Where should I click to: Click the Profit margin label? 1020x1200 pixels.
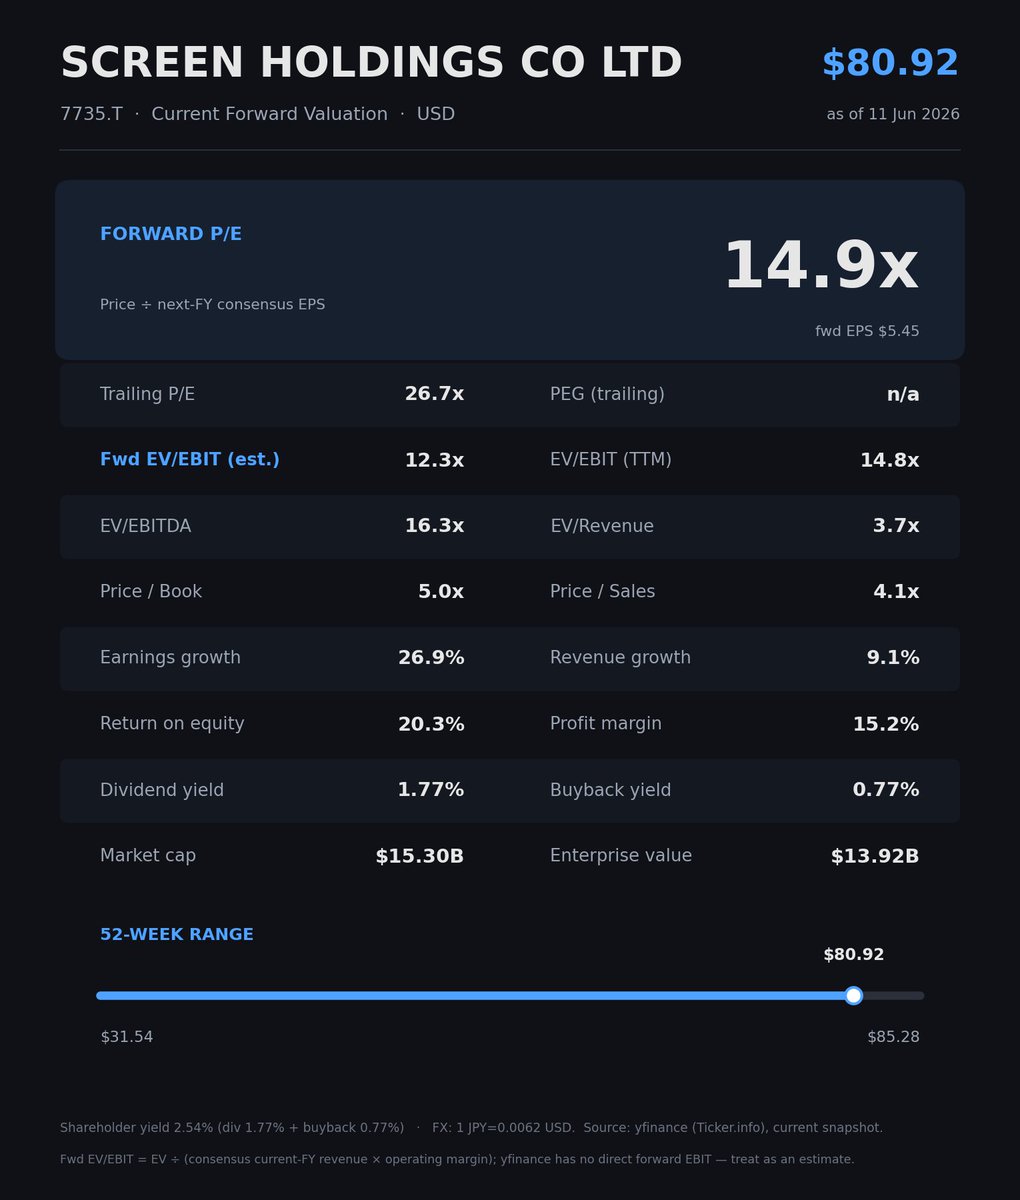tap(606, 724)
